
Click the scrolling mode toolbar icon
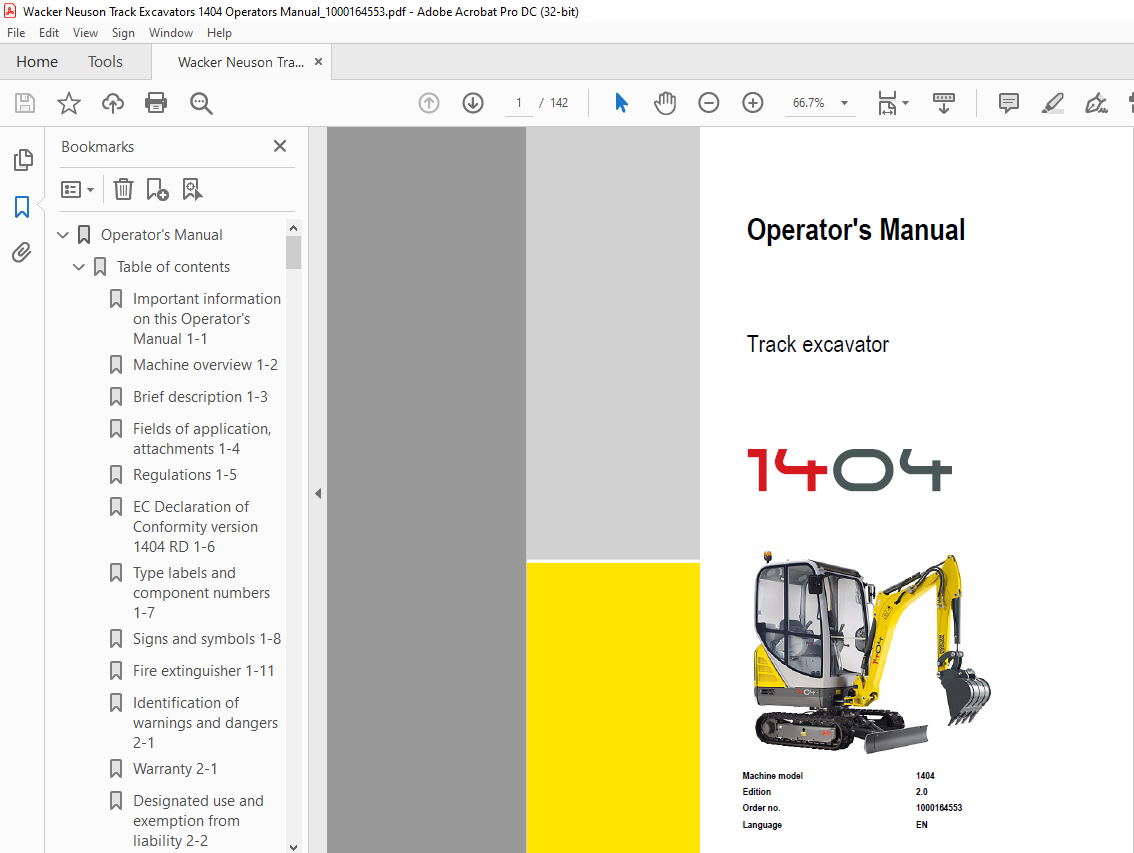pyautogui.click(x=944, y=103)
